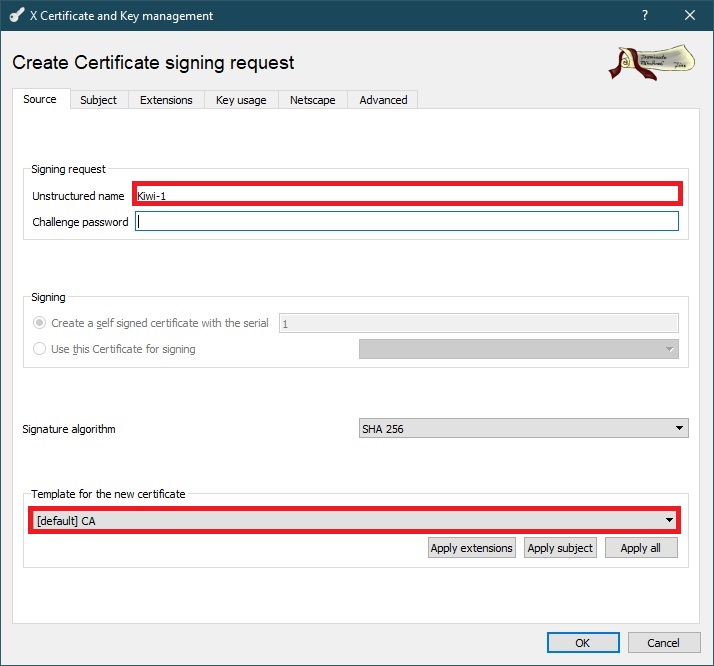Switch to the Netscape tab

[x=313, y=100]
